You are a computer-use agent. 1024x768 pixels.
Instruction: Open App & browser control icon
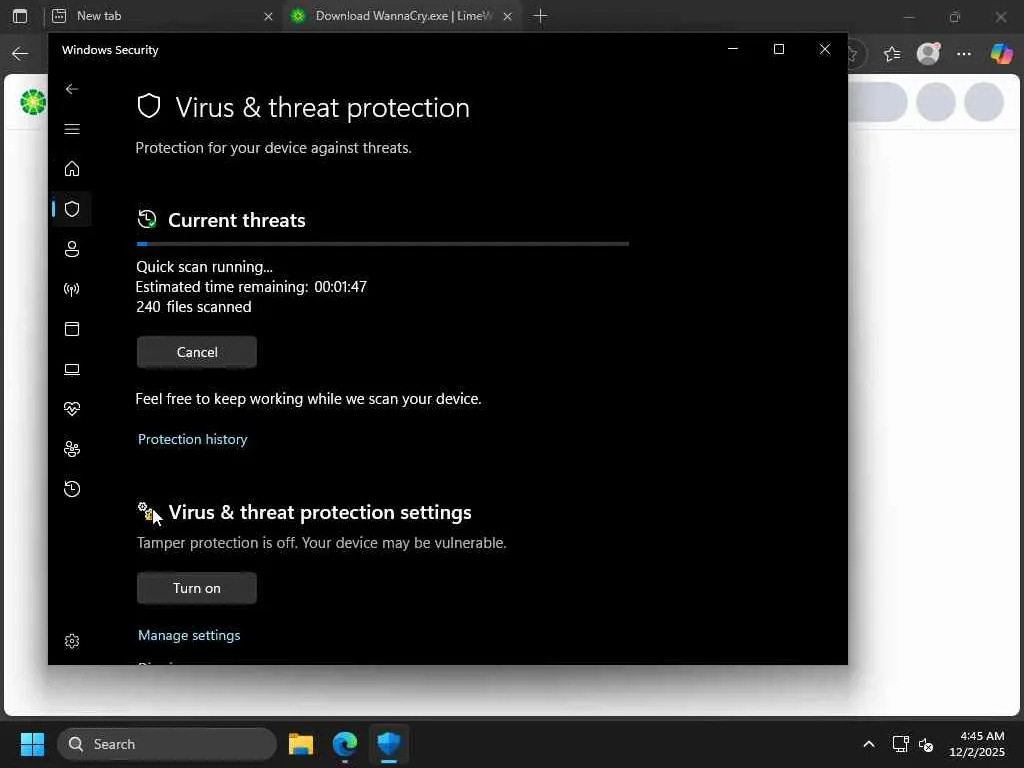click(x=72, y=328)
